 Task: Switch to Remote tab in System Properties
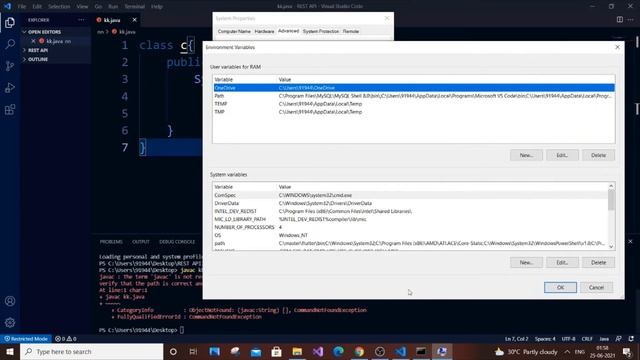tap(351, 31)
